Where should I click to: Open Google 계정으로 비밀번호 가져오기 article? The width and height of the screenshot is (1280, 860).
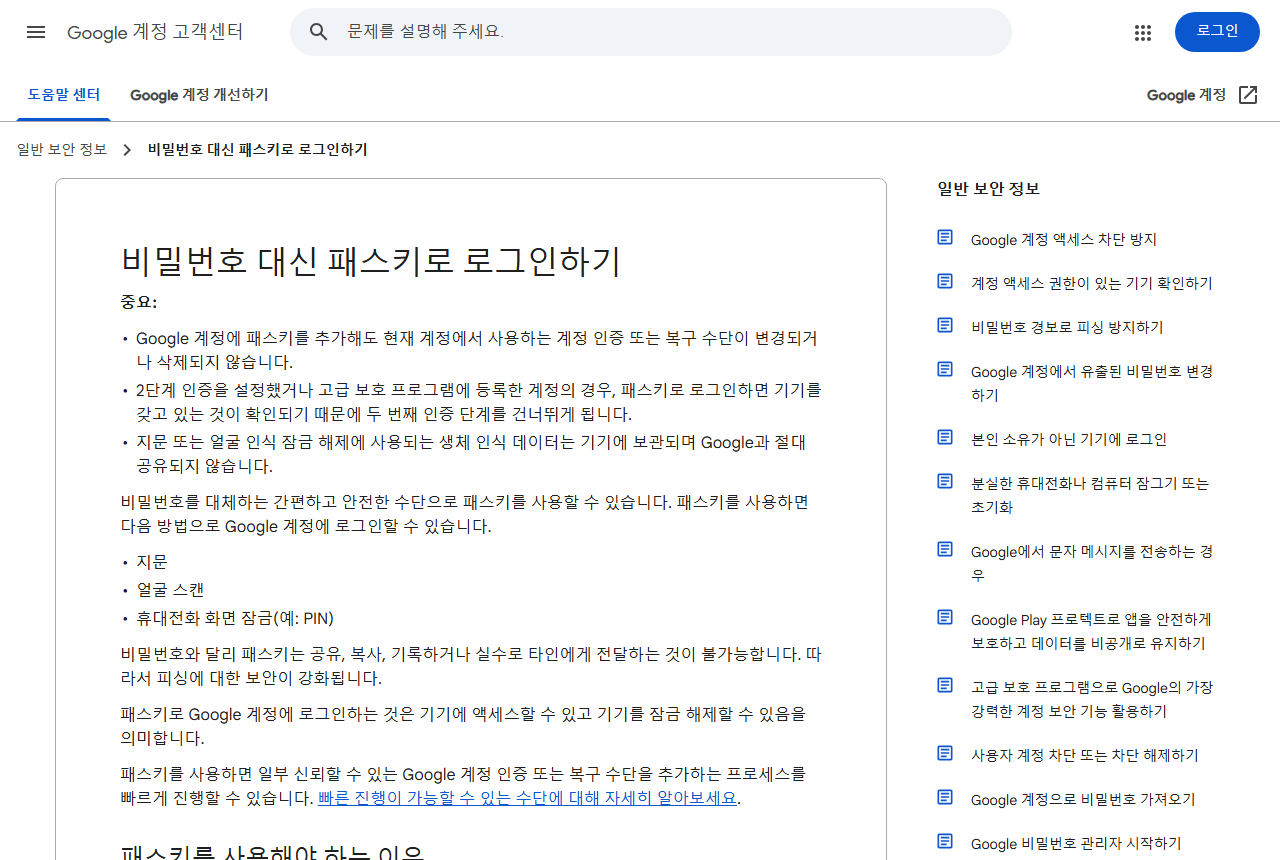[x=1083, y=800]
